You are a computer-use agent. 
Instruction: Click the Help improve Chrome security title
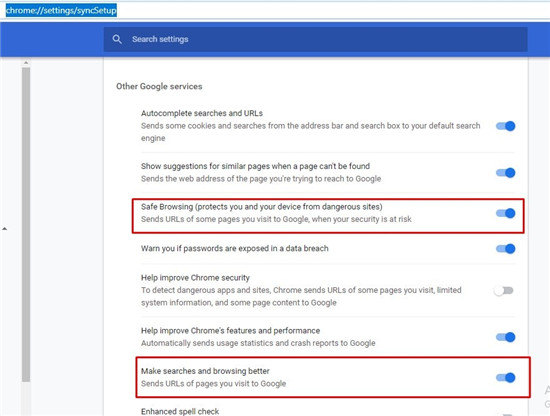[195, 278]
